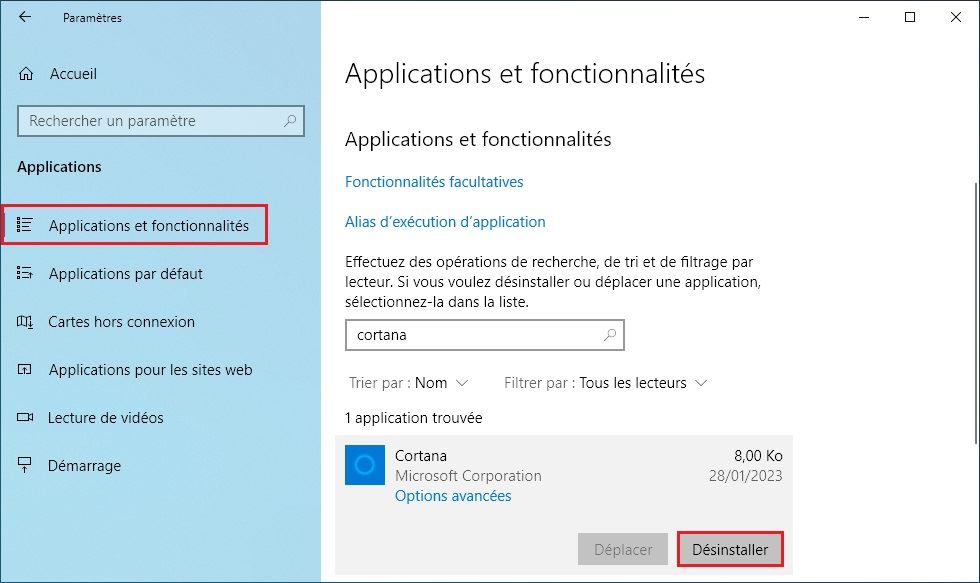
Task: Click the blue Cortana application icon
Action: pos(365,466)
